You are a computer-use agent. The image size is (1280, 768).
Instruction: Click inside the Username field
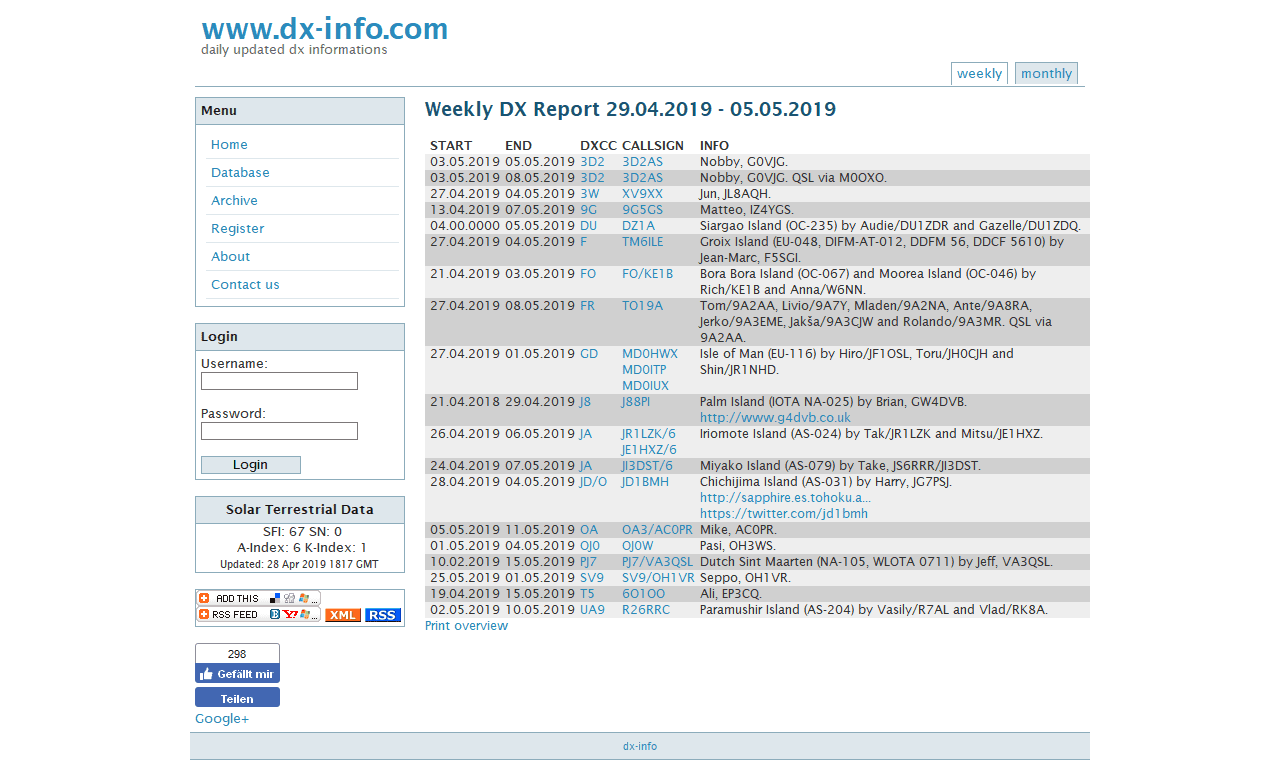pos(279,381)
